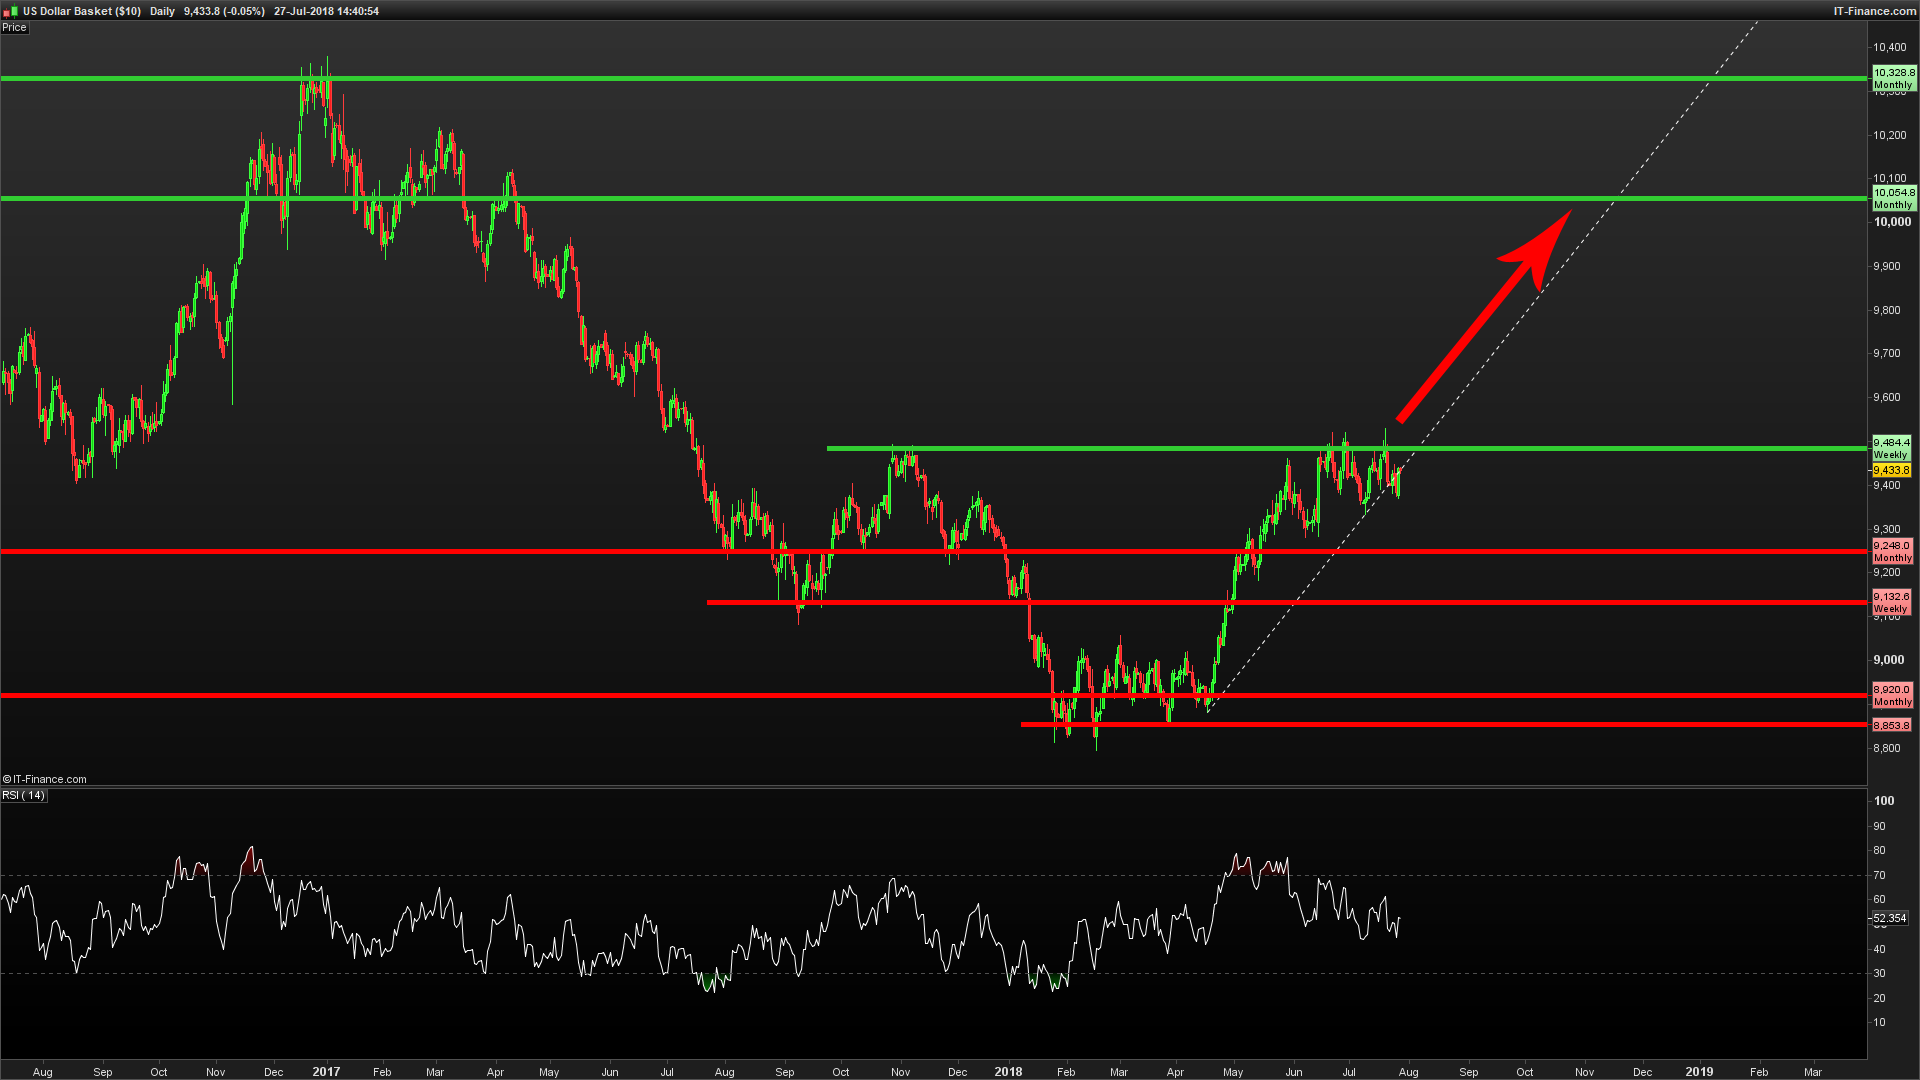Click the Price panel label
This screenshot has width=1920, height=1080.
[x=14, y=28]
